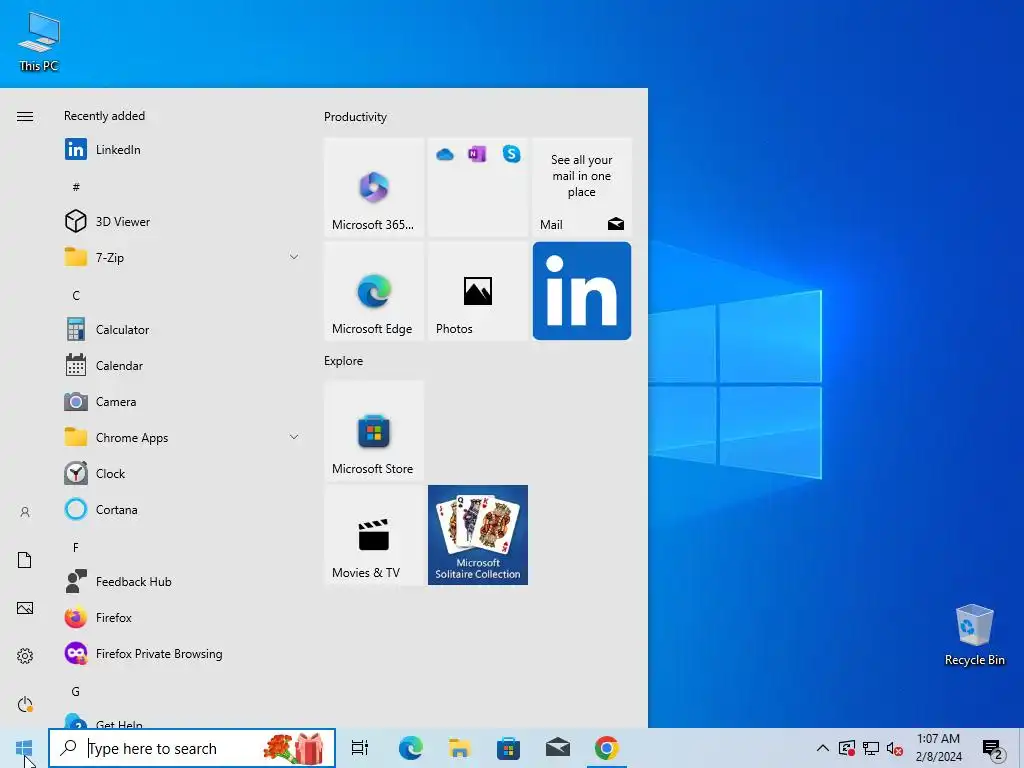
Task: Open Microsoft Edge from the taskbar
Action: [x=411, y=748]
